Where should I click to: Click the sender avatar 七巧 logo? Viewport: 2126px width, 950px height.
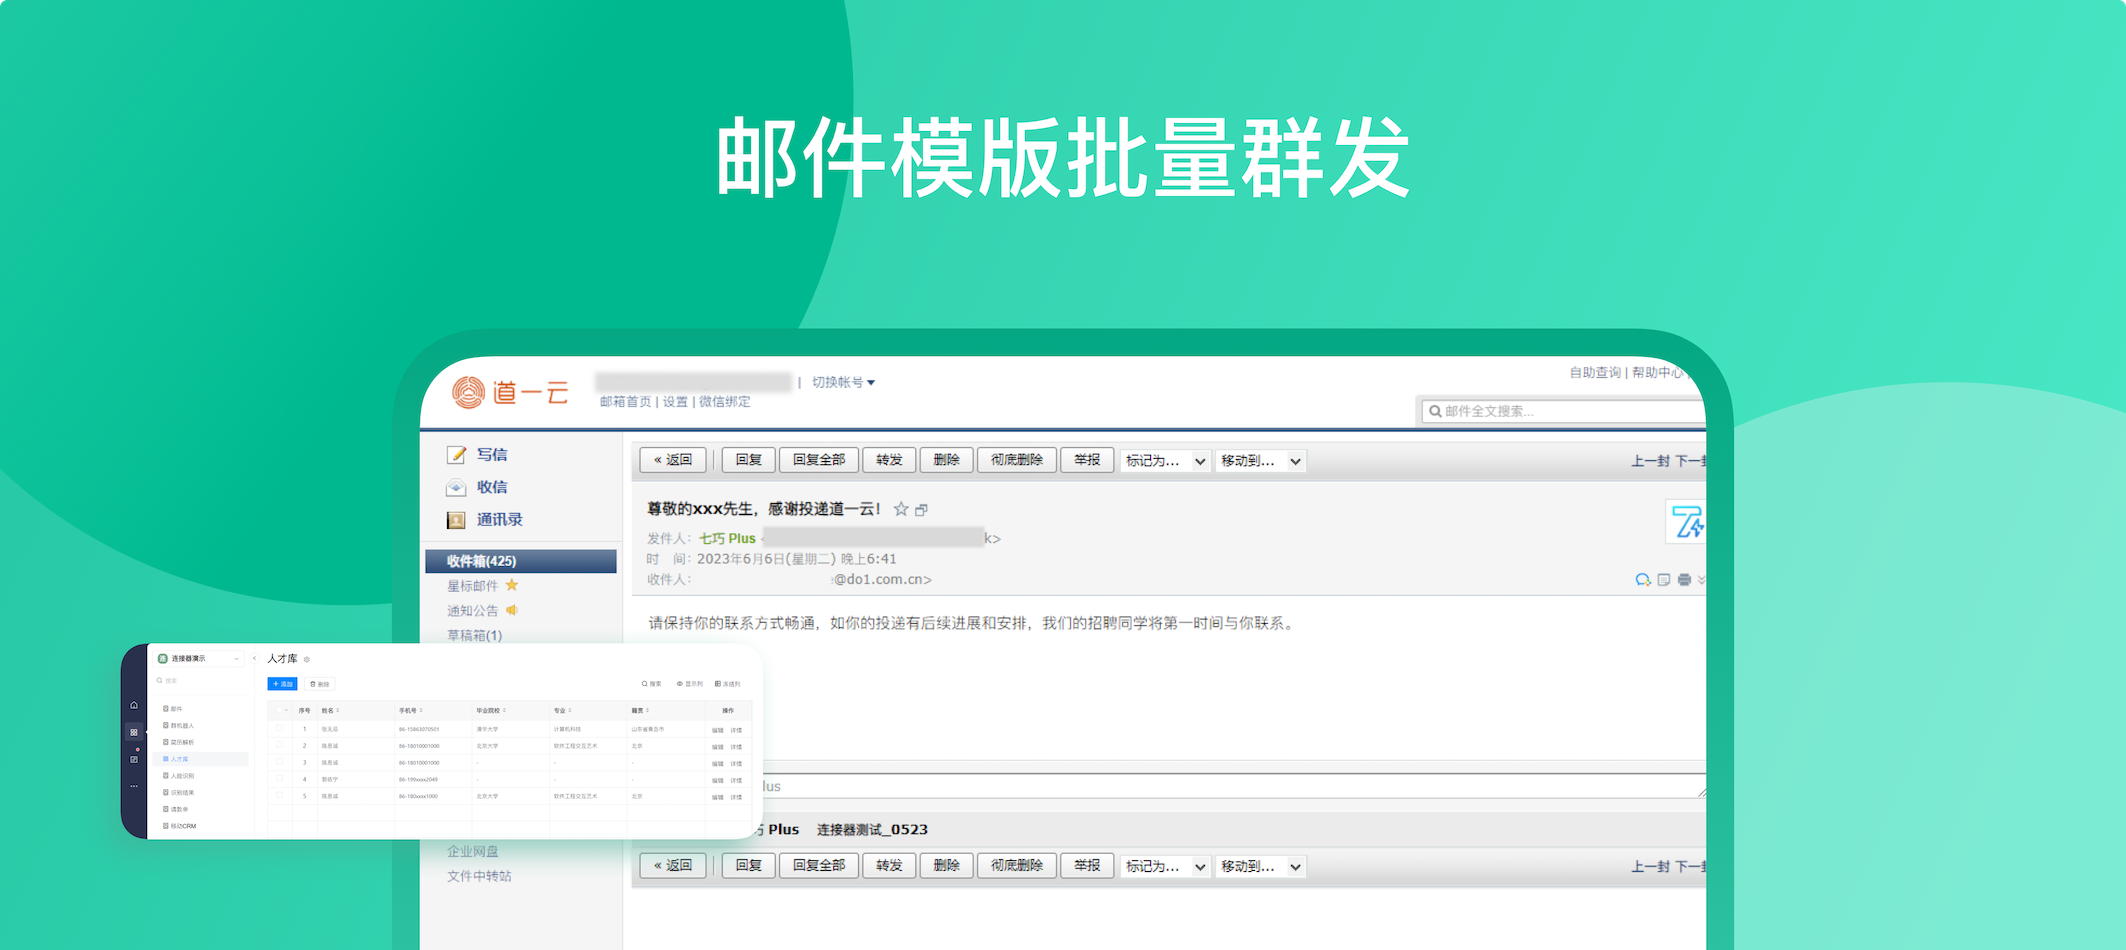(1687, 522)
